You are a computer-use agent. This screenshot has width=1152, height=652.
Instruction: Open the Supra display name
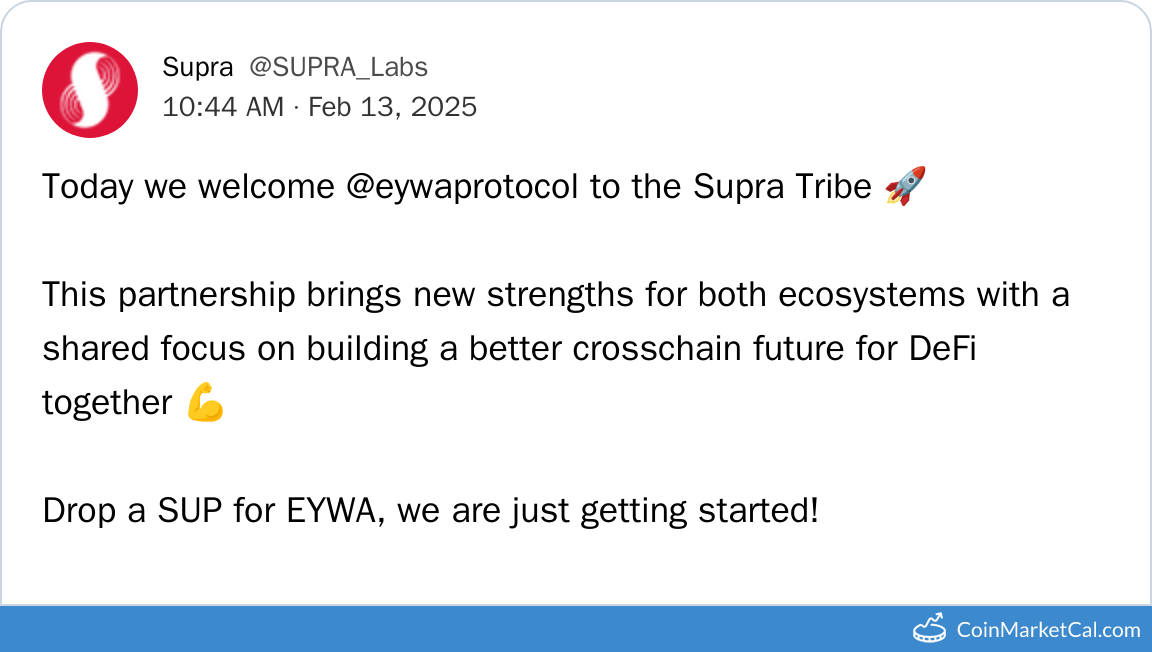click(197, 67)
